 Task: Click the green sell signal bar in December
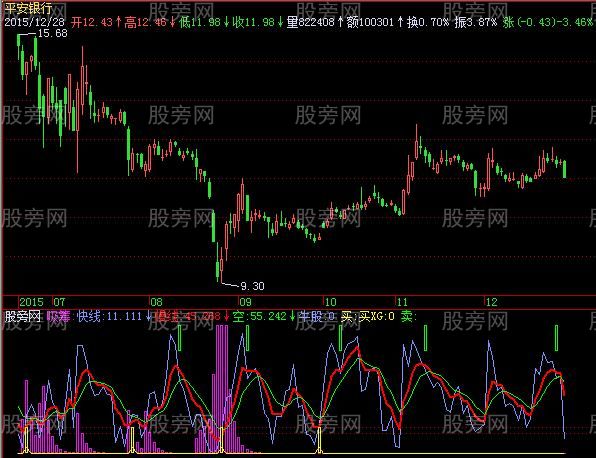click(x=556, y=338)
